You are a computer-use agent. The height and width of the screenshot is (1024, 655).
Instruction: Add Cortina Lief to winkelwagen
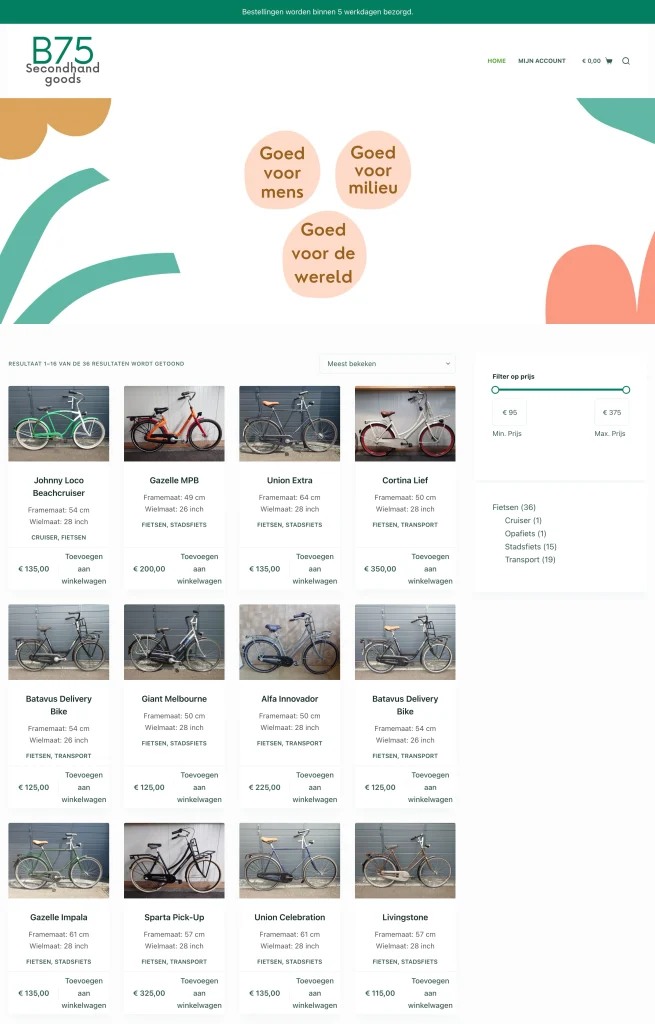point(430,569)
